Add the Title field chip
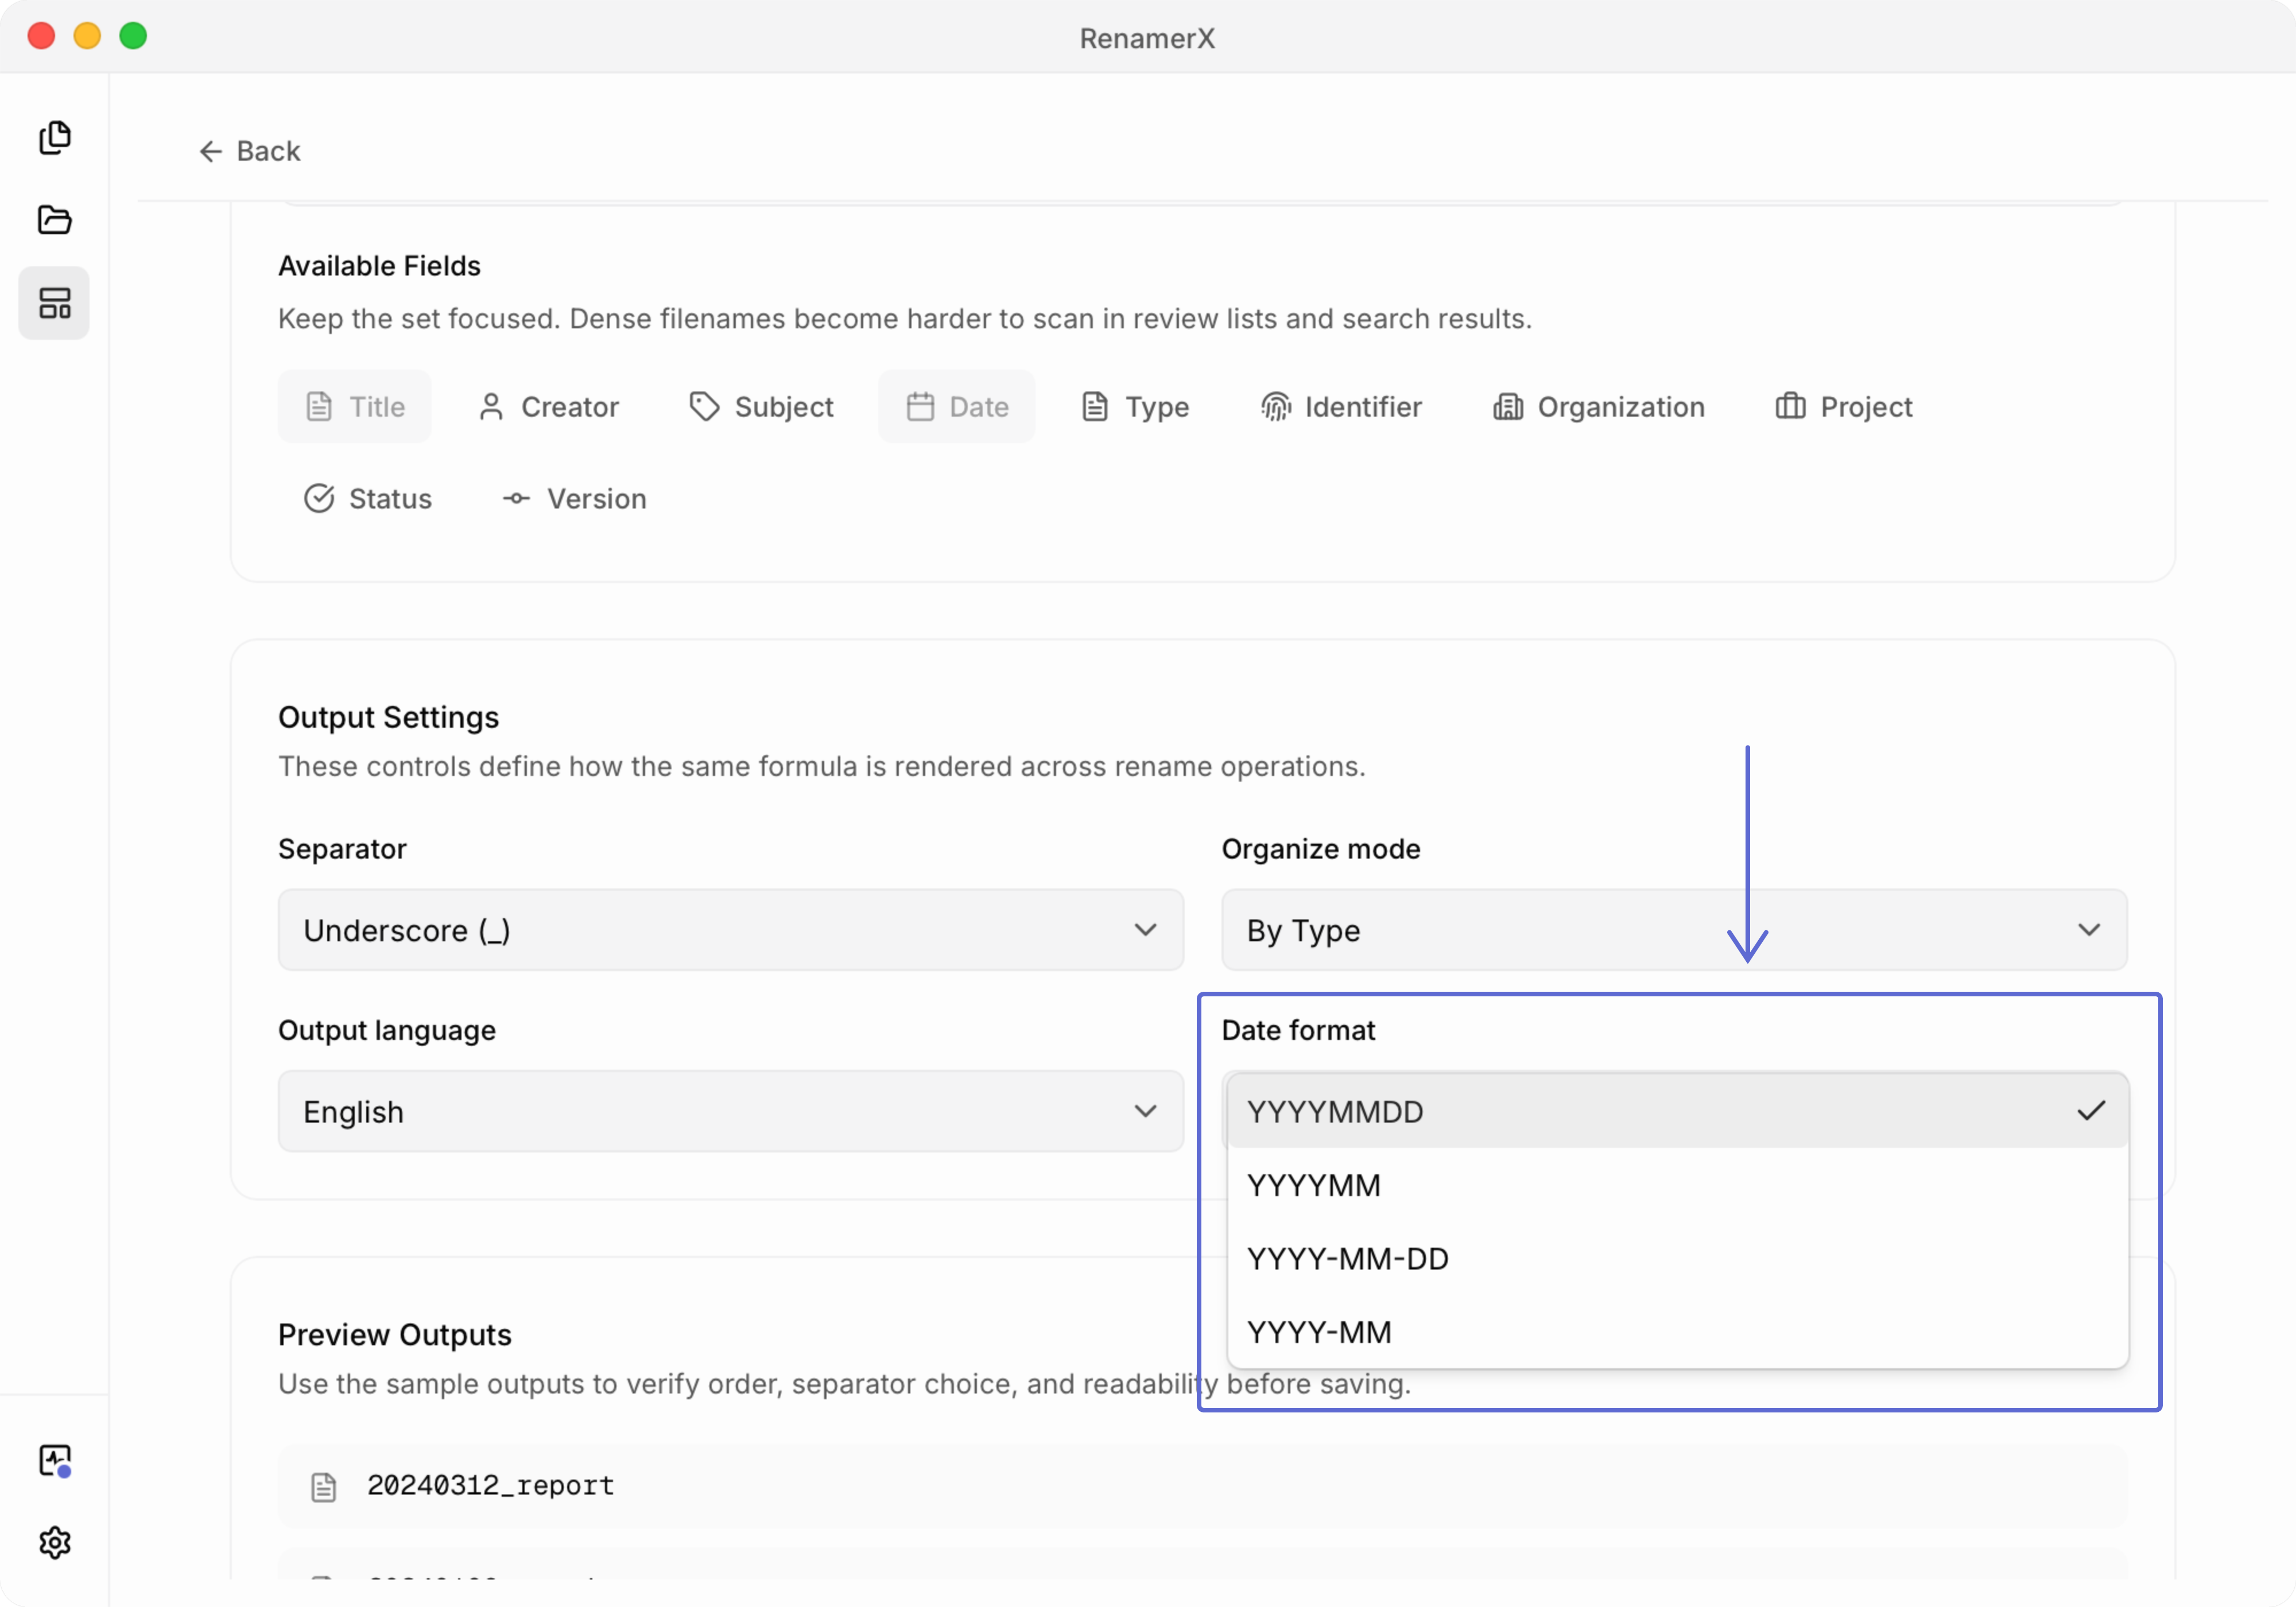Viewport: 2296px width, 1607px height. (355, 407)
